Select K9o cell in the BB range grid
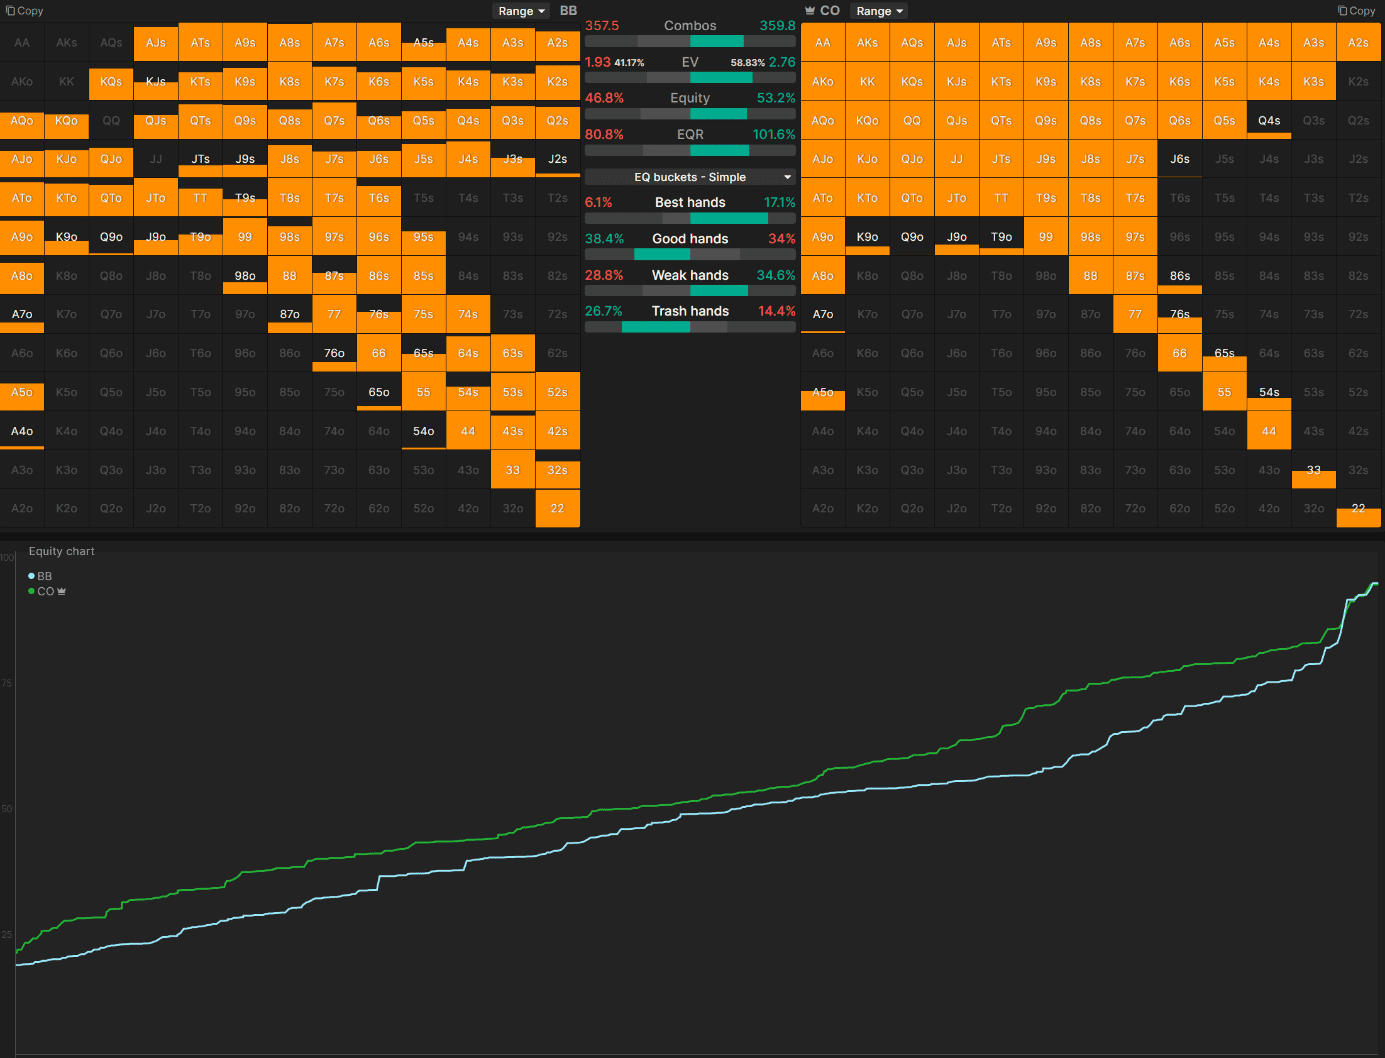Screen dimensions: 1385x1058 (x=67, y=237)
